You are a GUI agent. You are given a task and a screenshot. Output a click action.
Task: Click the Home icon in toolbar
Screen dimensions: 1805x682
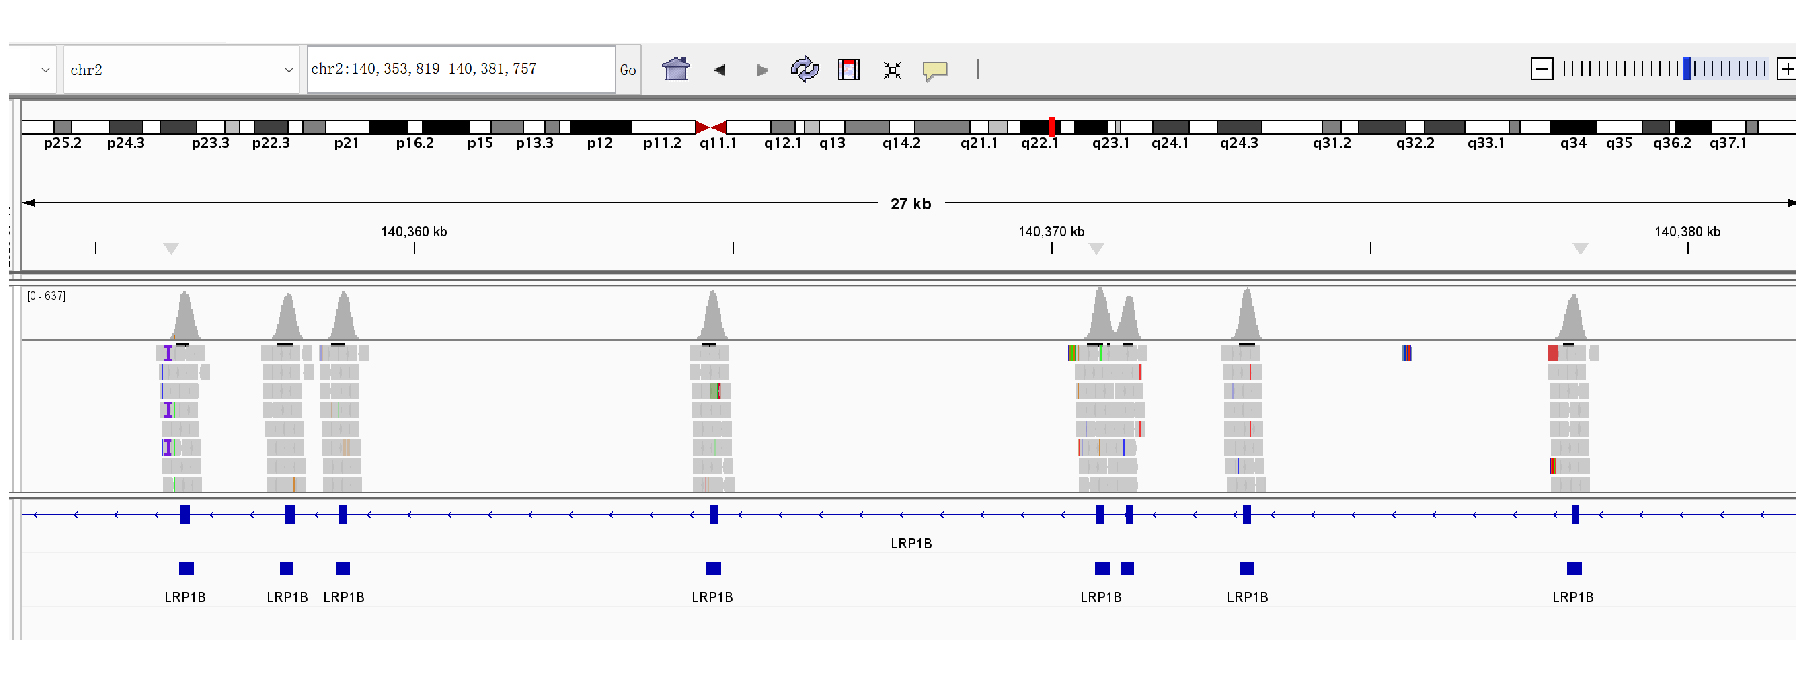coord(676,69)
